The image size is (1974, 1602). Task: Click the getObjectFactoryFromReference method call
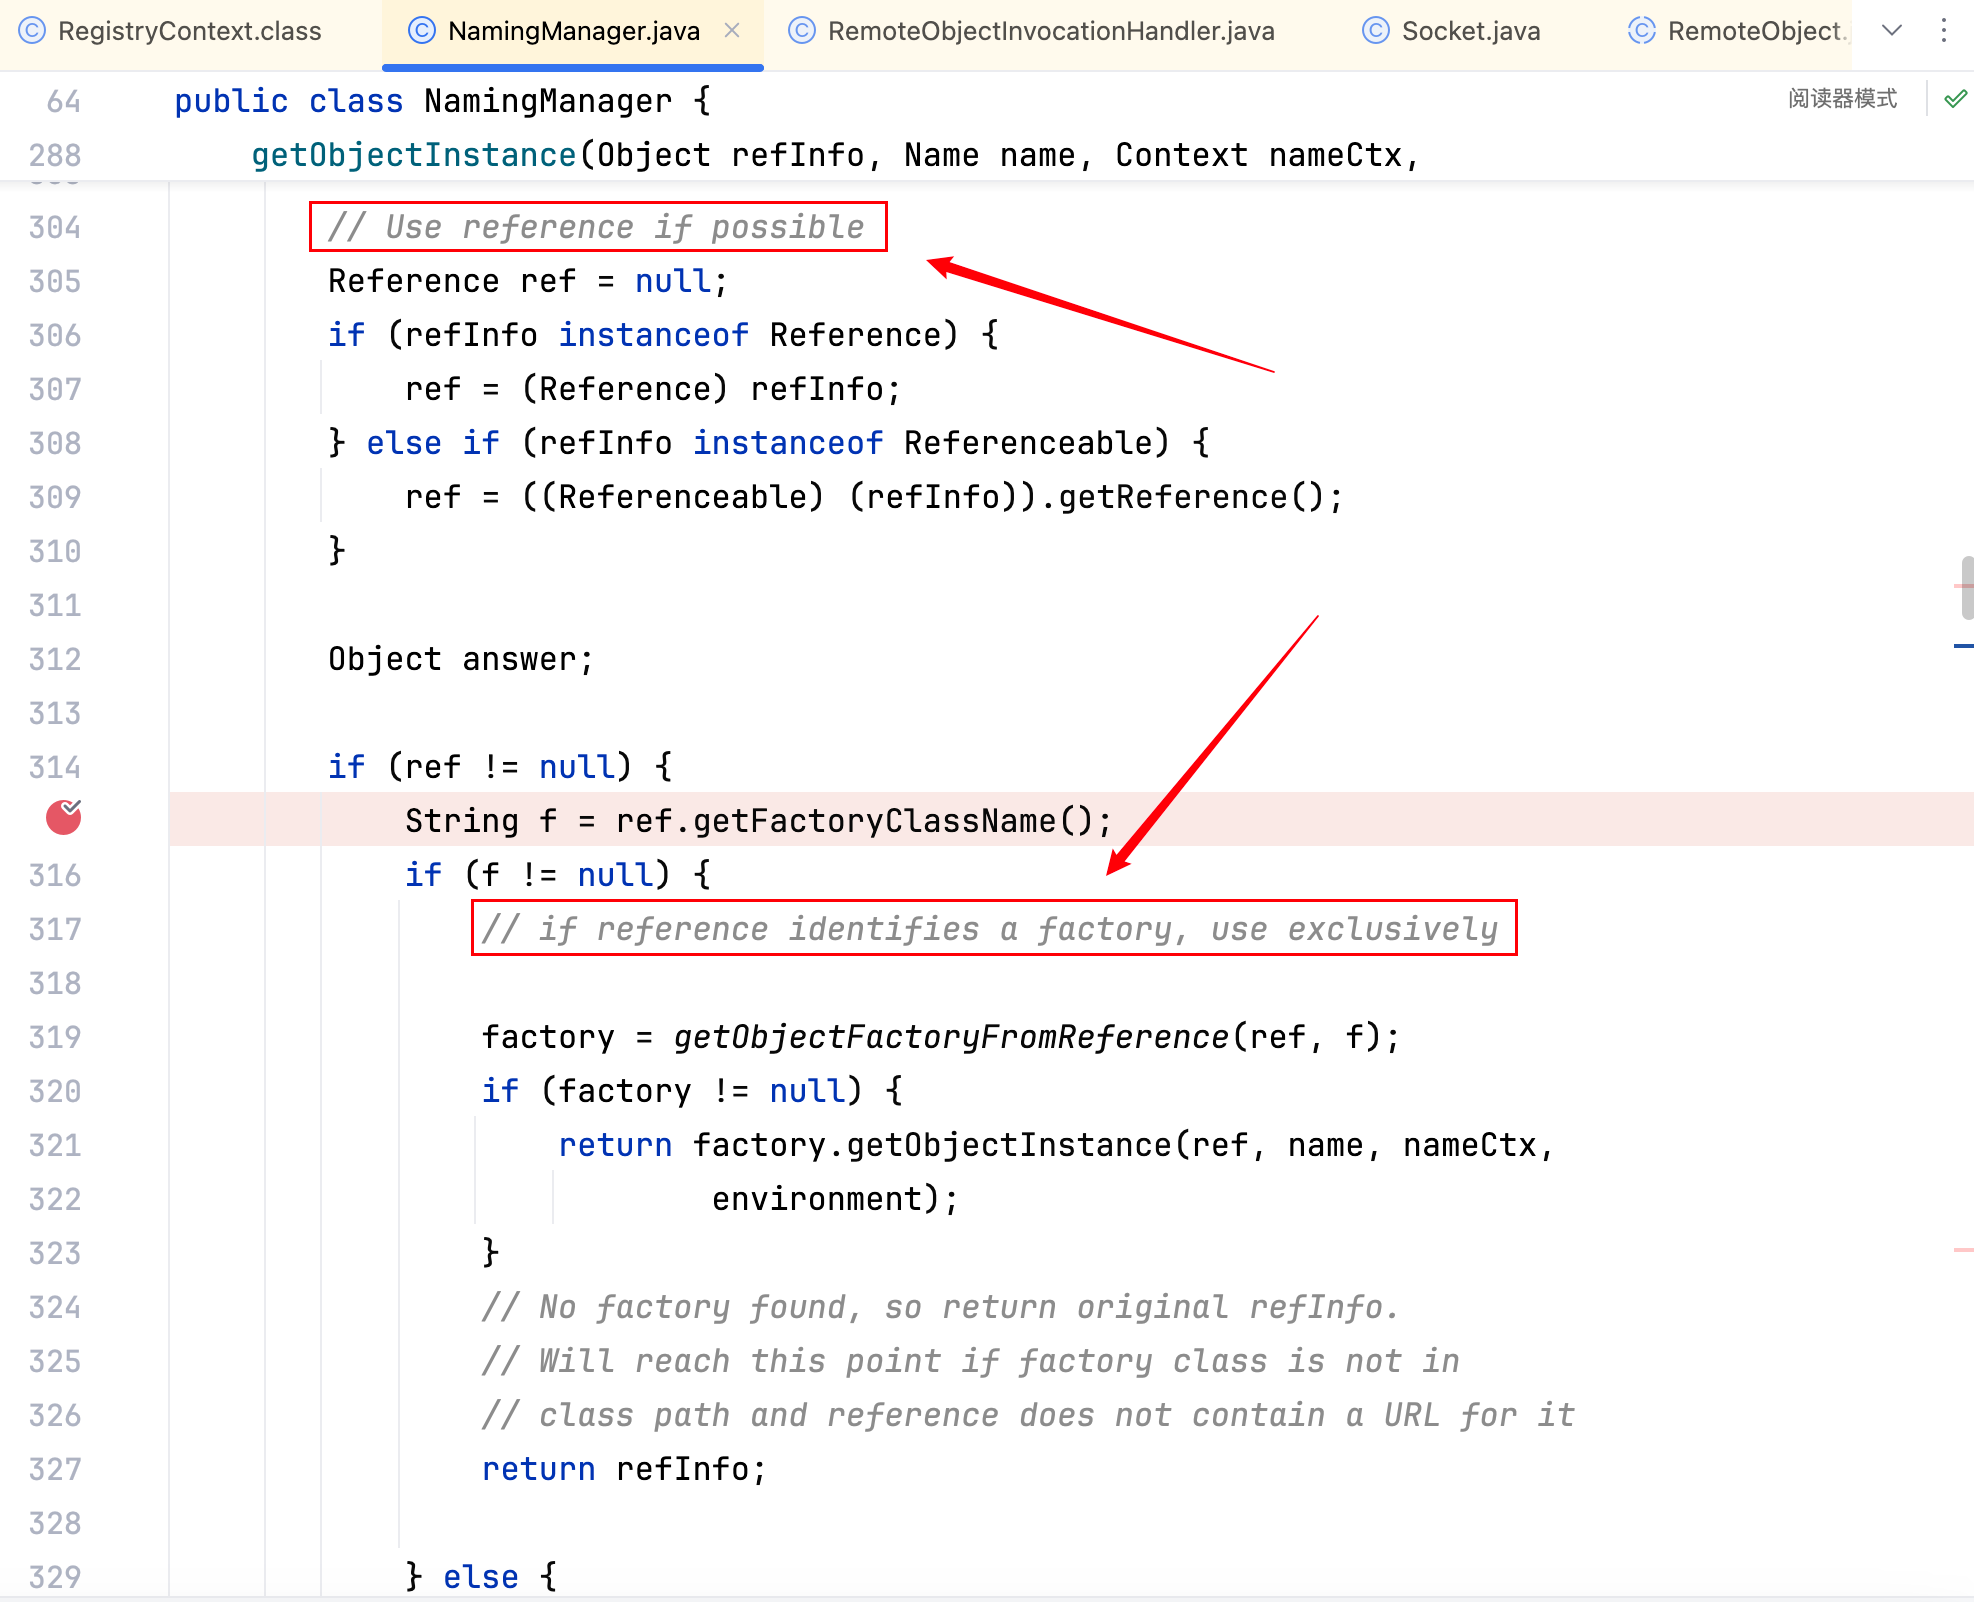[950, 1037]
